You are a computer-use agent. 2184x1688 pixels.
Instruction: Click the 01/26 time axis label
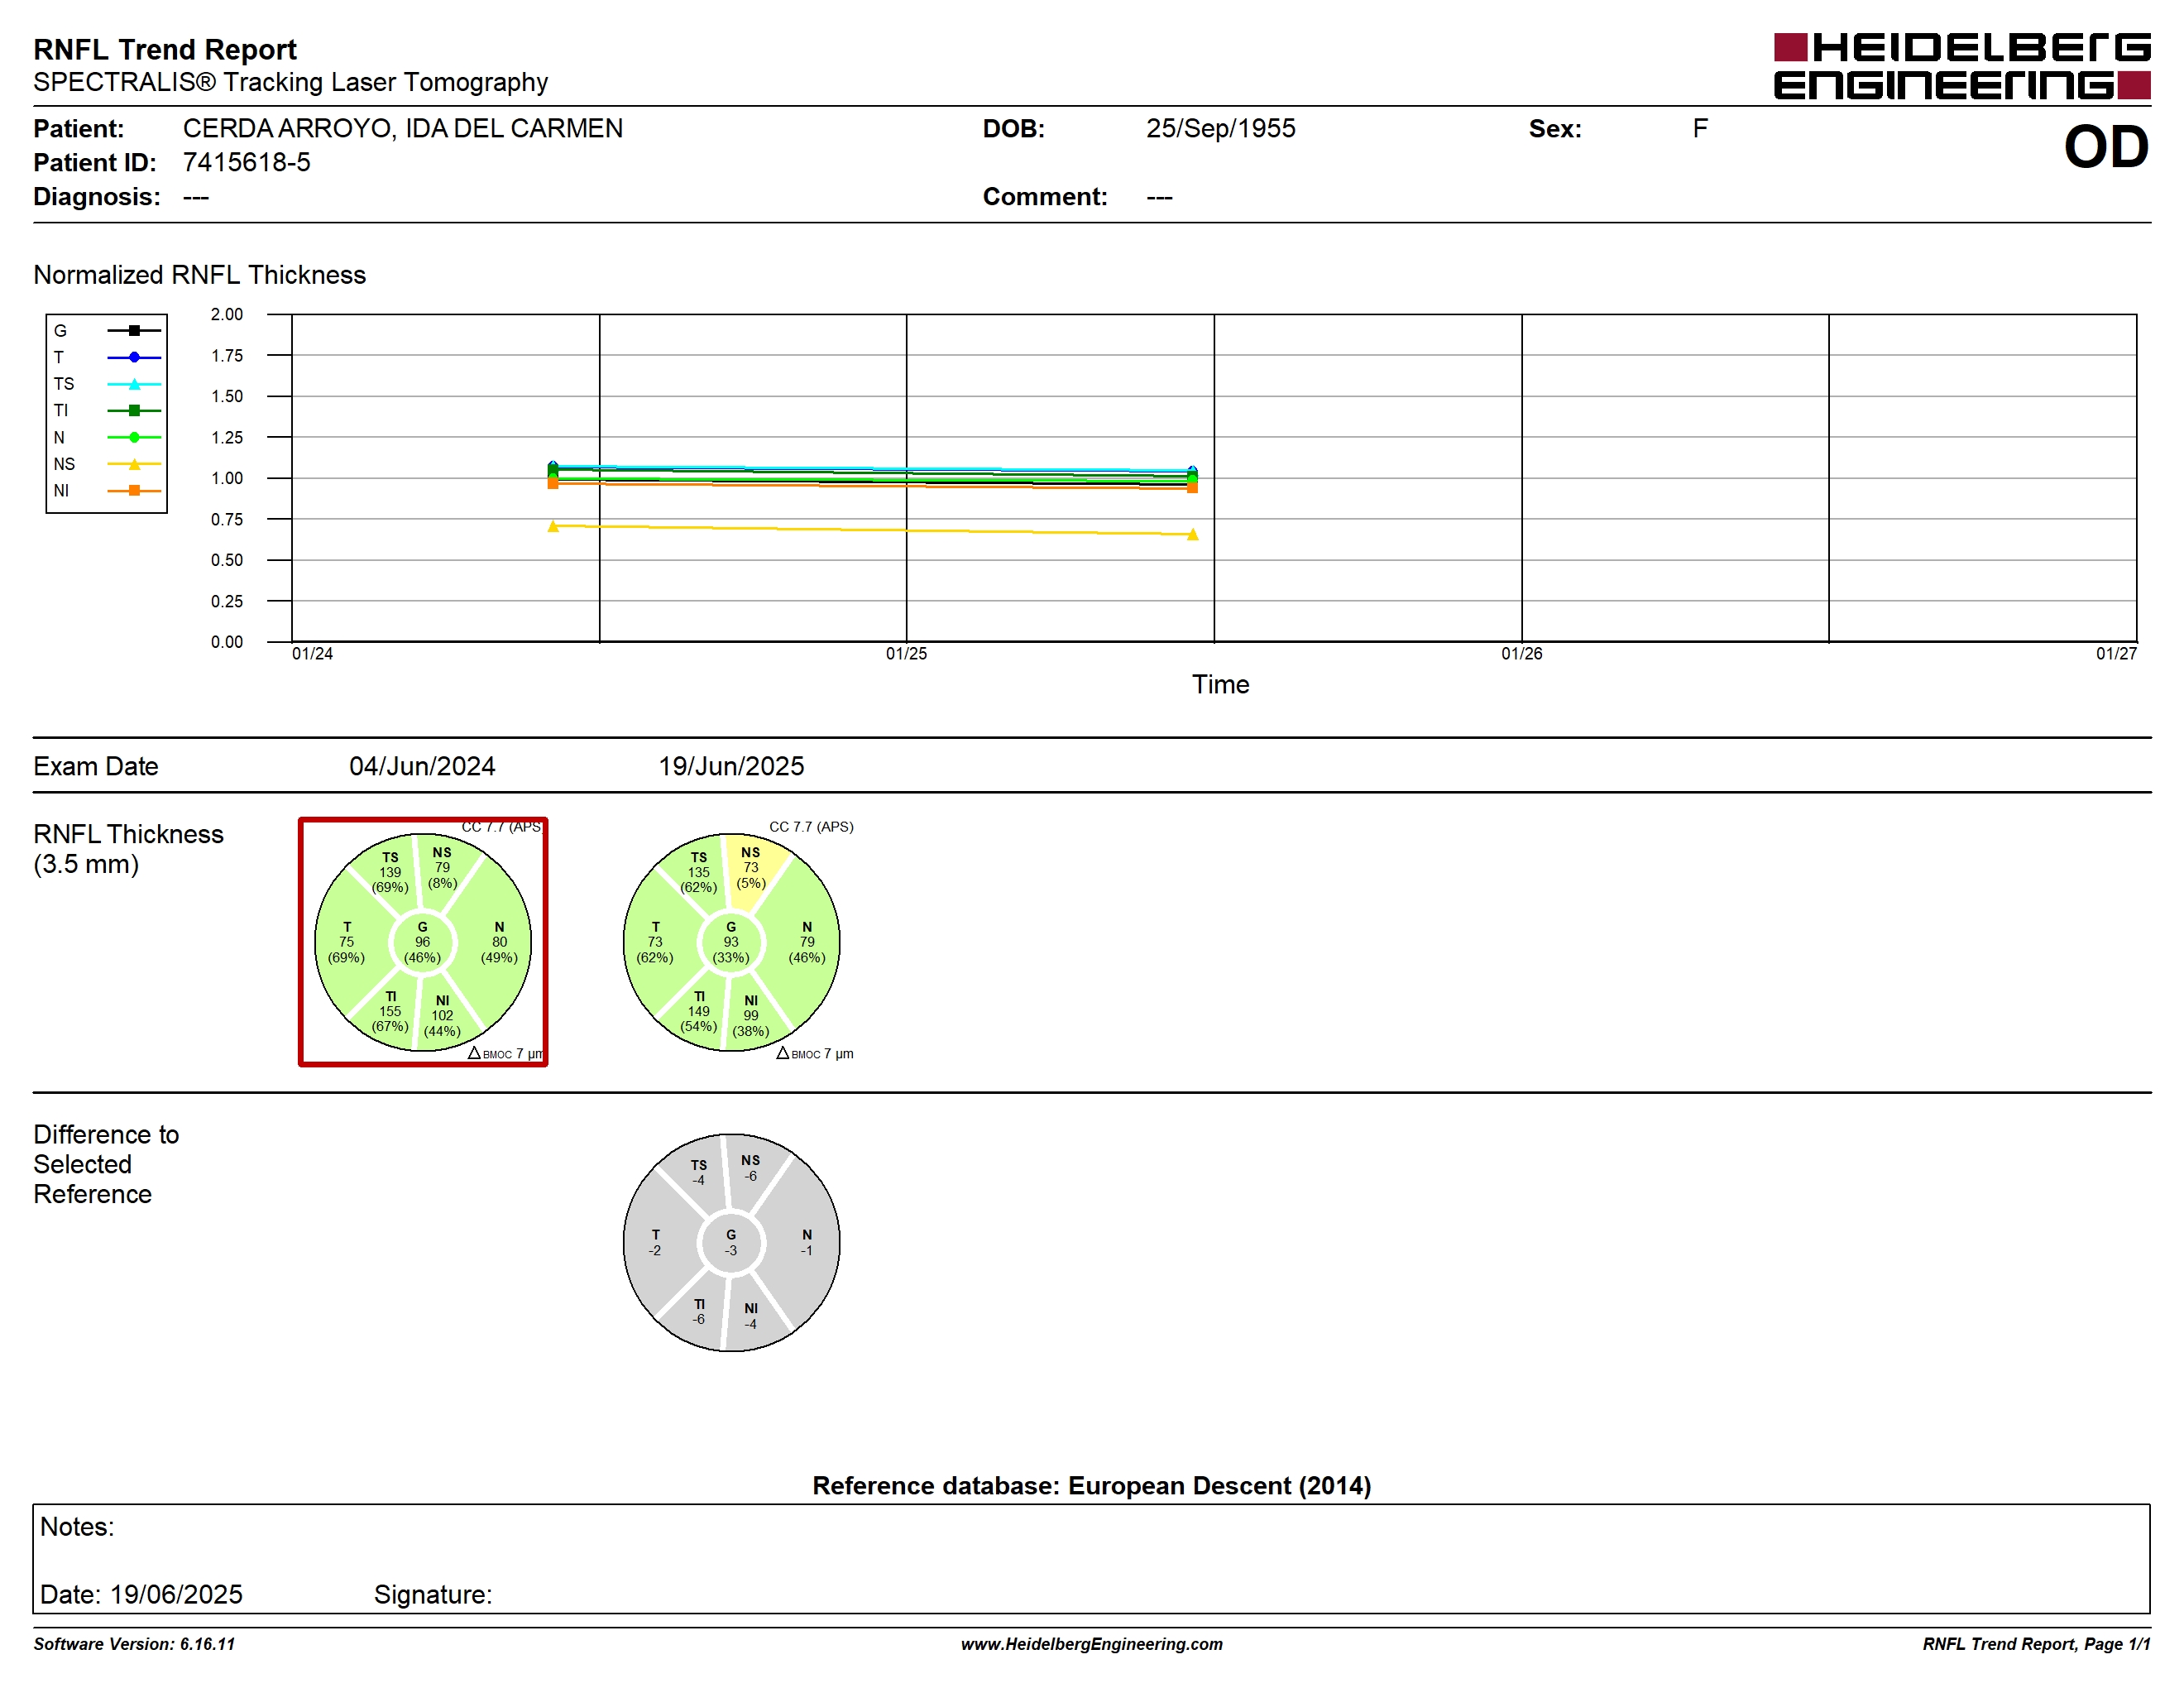(x=1521, y=654)
